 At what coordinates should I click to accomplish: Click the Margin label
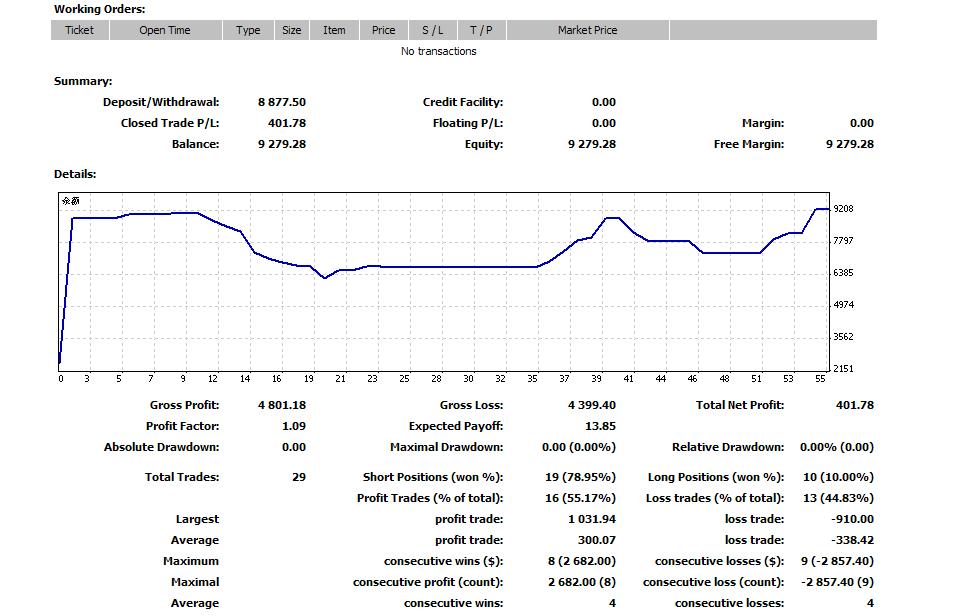[x=763, y=123]
